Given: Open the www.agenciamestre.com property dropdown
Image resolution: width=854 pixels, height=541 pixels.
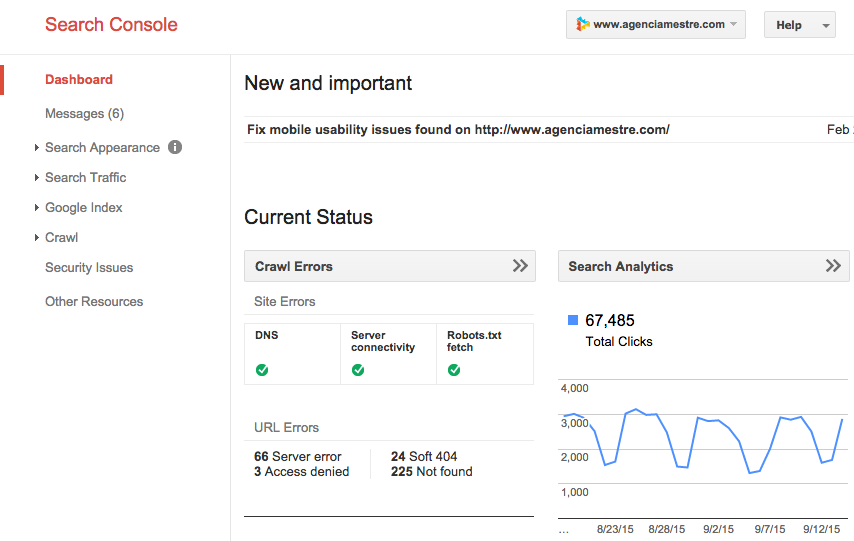Looking at the screenshot, I should point(656,25).
